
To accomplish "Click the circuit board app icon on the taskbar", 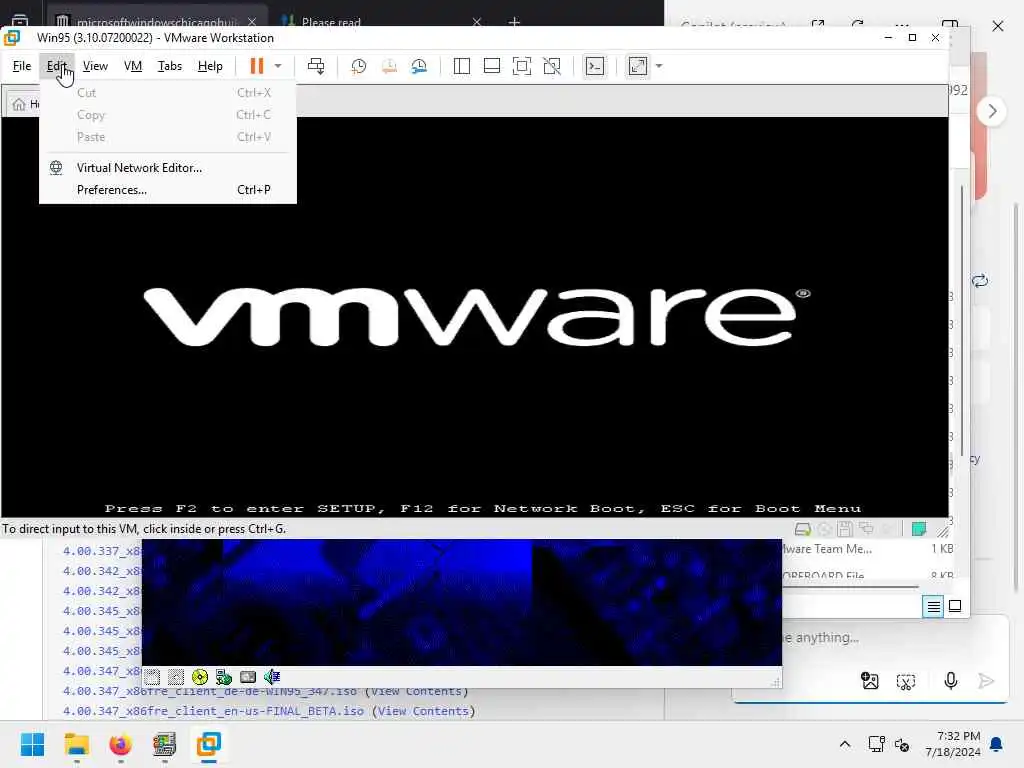I will point(165,744).
